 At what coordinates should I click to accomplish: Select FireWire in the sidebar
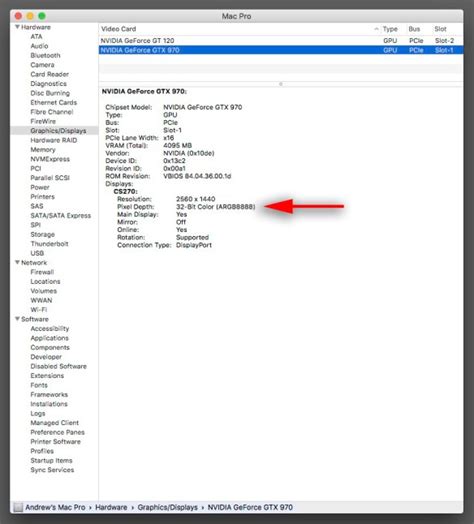point(43,121)
